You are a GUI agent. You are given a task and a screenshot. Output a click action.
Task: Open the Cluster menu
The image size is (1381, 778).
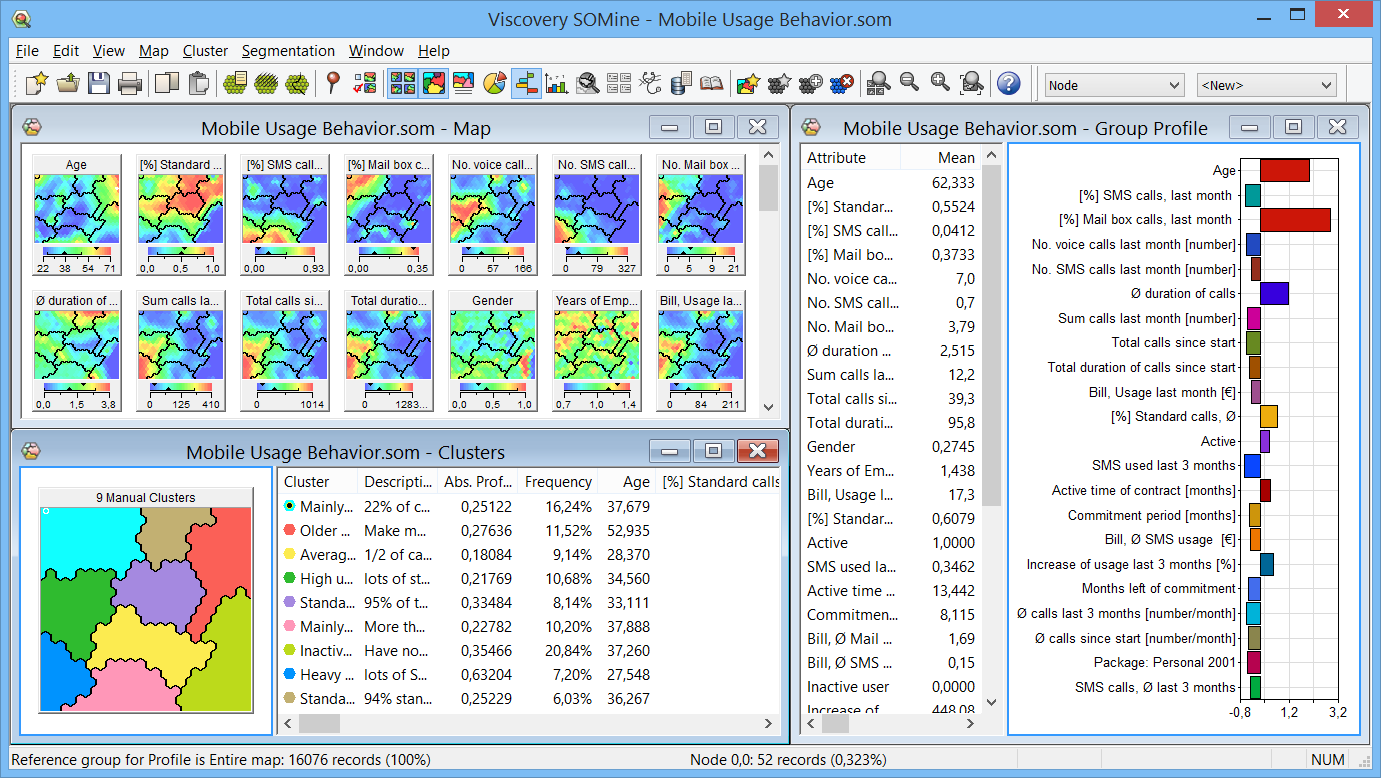pyautogui.click(x=205, y=51)
